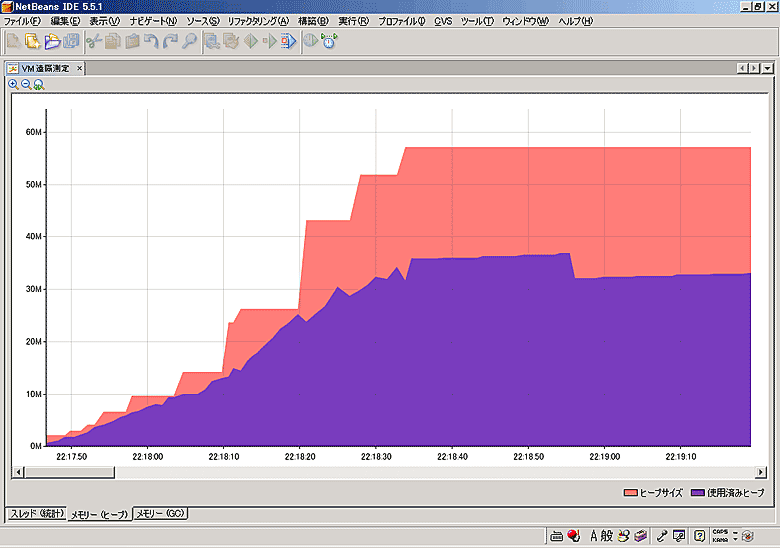Click the 22:18:30 time axis label
This screenshot has height=548, width=780.
click(x=376, y=457)
